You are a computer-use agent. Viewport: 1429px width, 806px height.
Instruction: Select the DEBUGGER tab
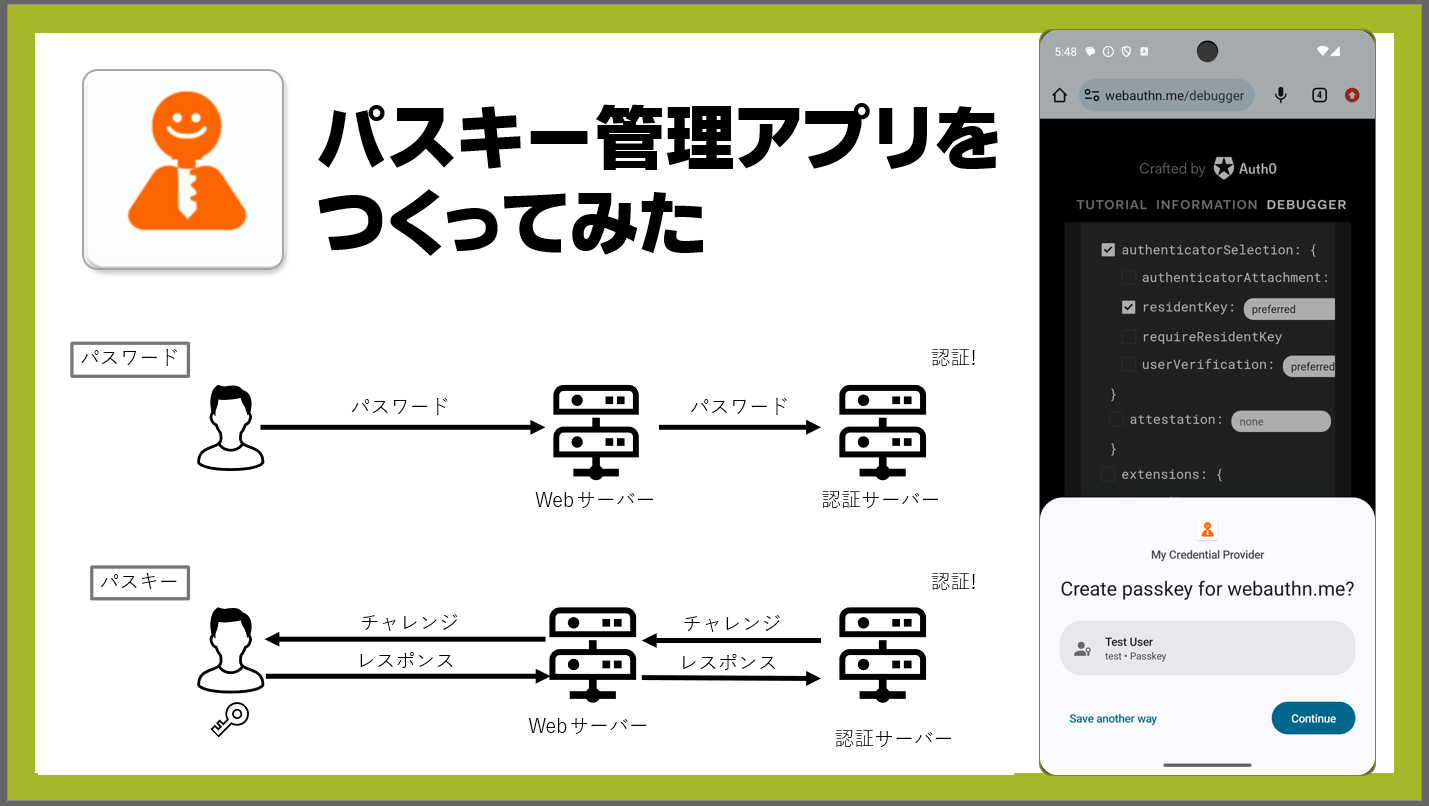point(1306,204)
